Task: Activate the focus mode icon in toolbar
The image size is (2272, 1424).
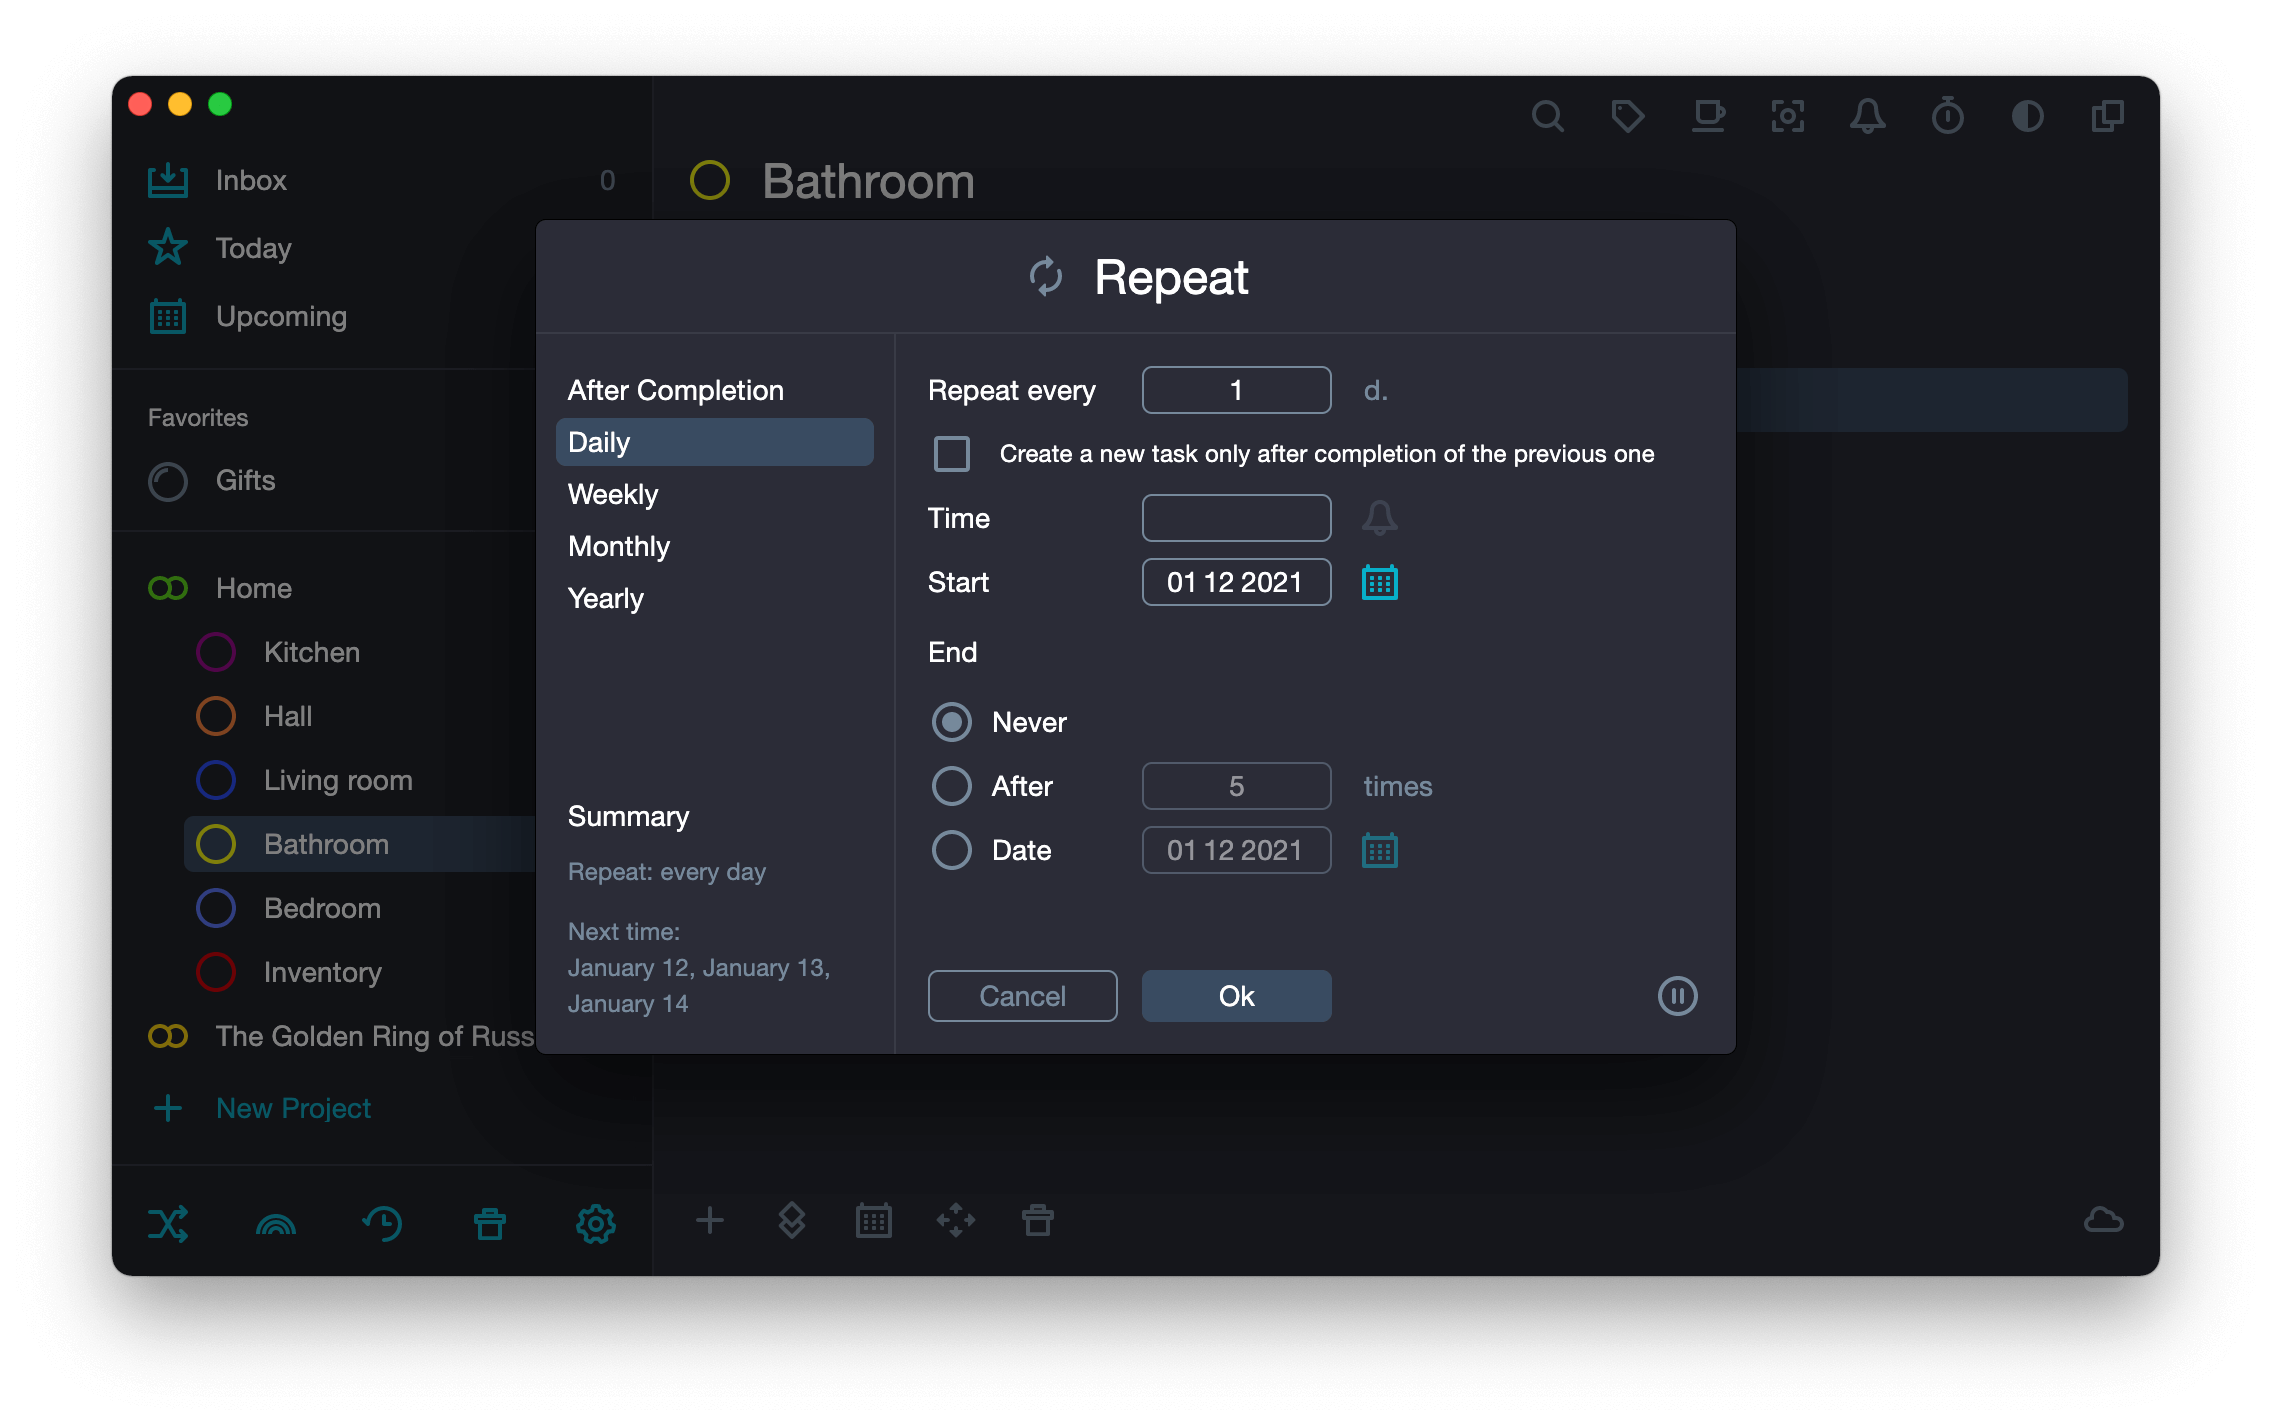Action: [x=1788, y=117]
